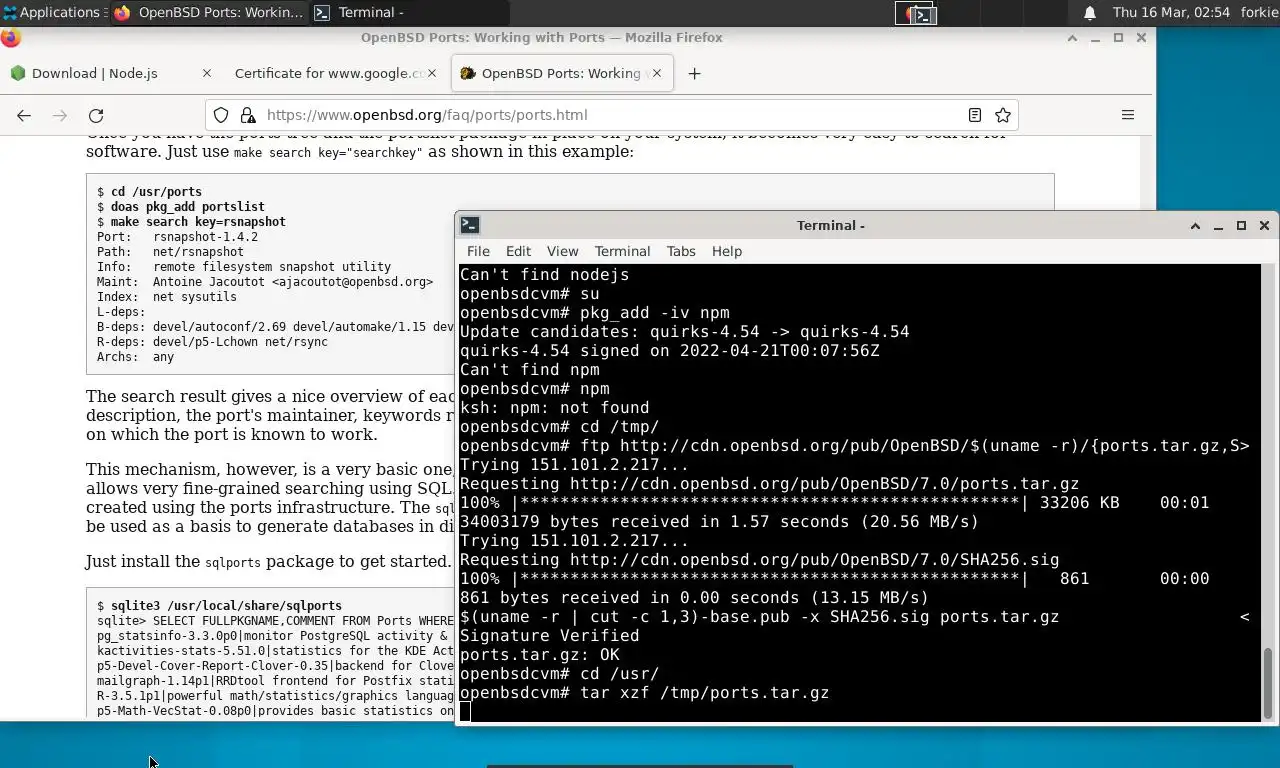Click the Firefox logo window menu icon
The height and width of the screenshot is (768, 1280).
click(x=10, y=38)
